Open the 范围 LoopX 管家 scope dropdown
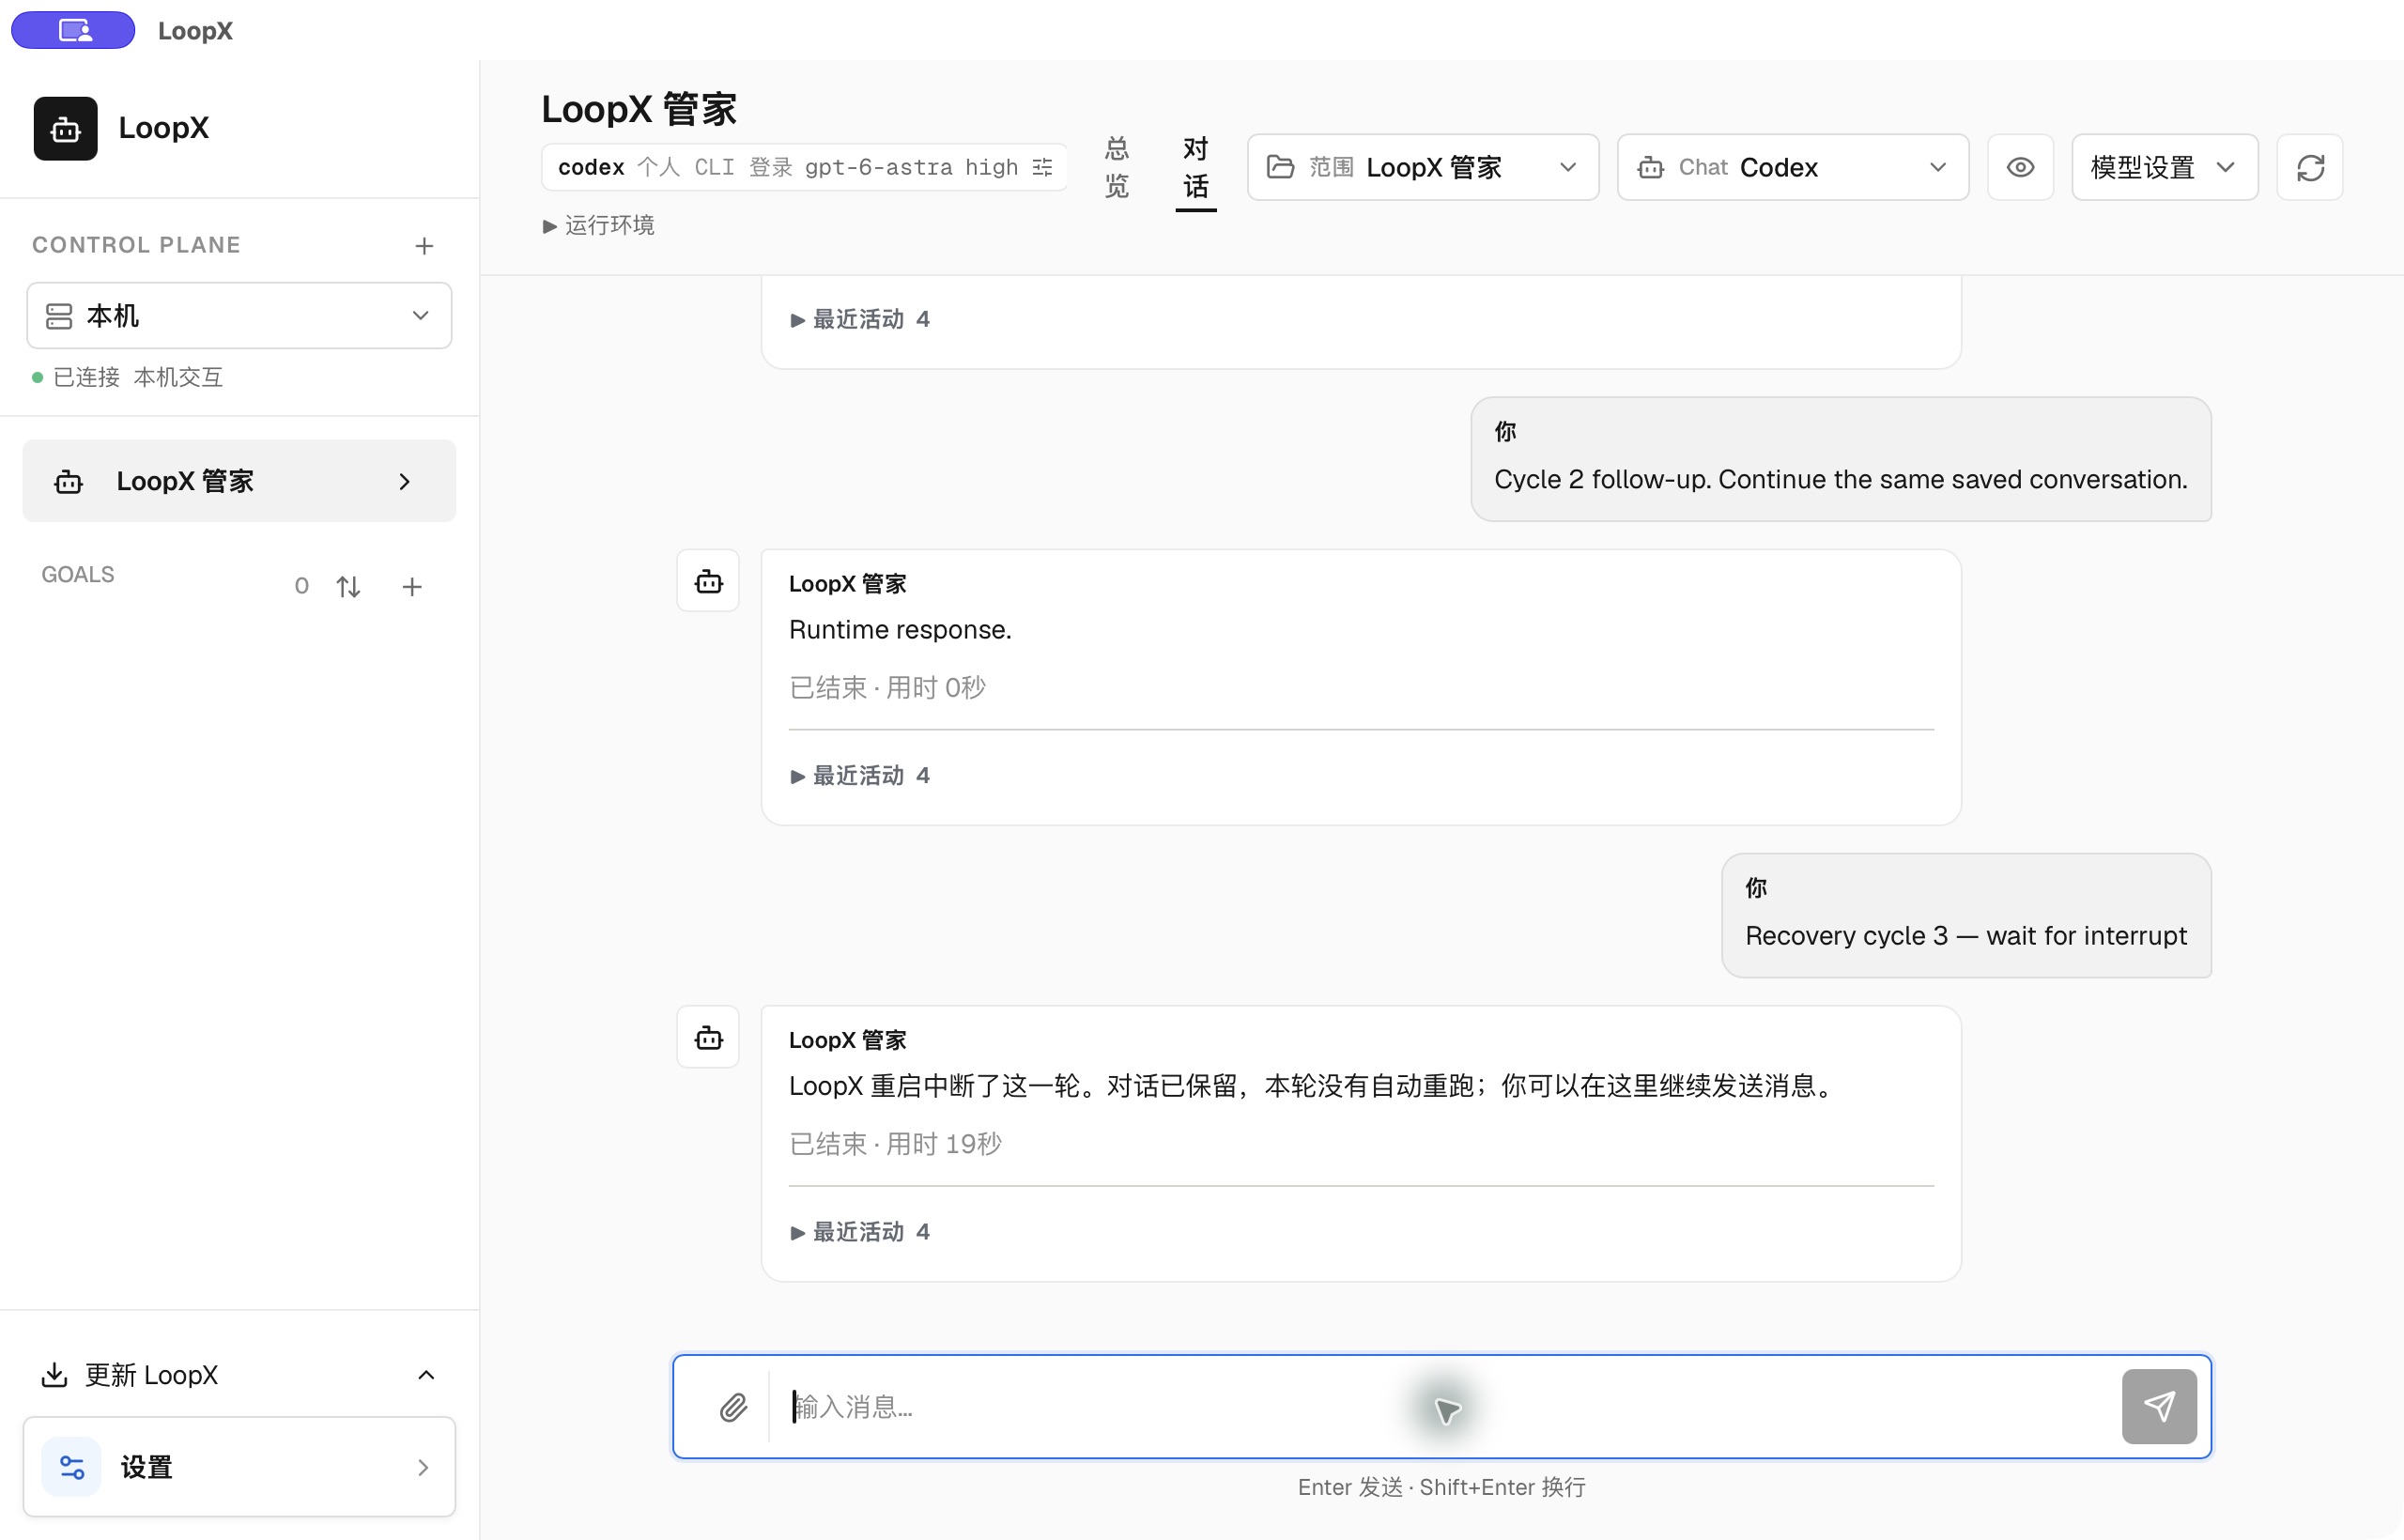 [x=1423, y=167]
